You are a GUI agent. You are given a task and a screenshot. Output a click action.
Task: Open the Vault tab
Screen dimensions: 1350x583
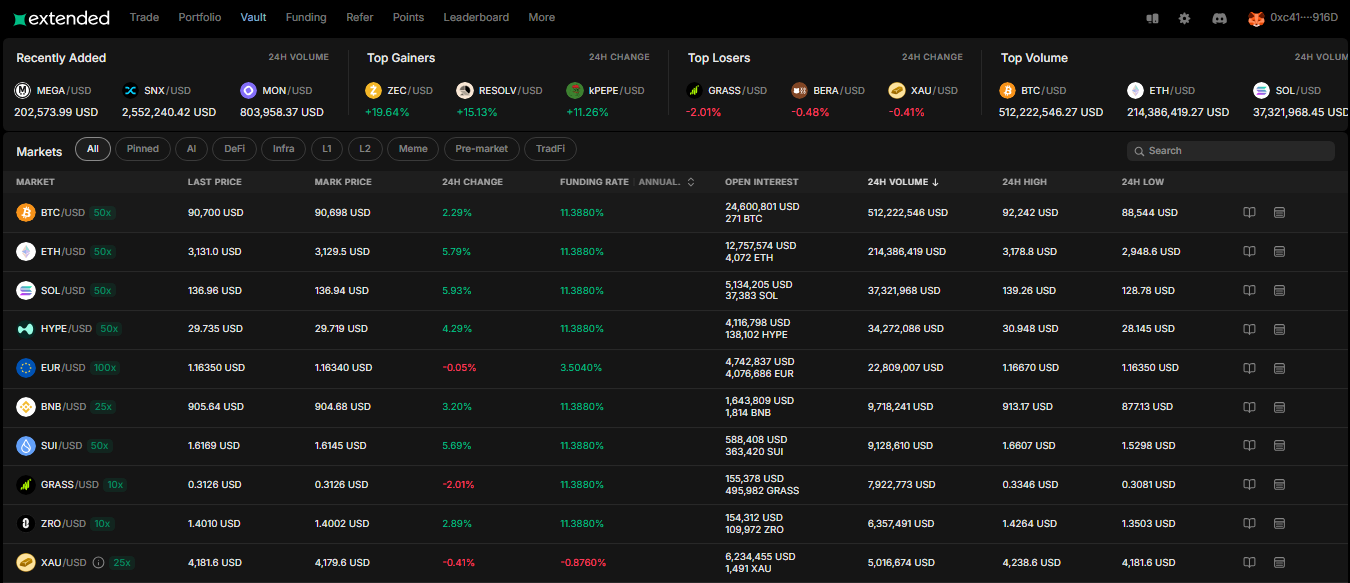pos(253,17)
